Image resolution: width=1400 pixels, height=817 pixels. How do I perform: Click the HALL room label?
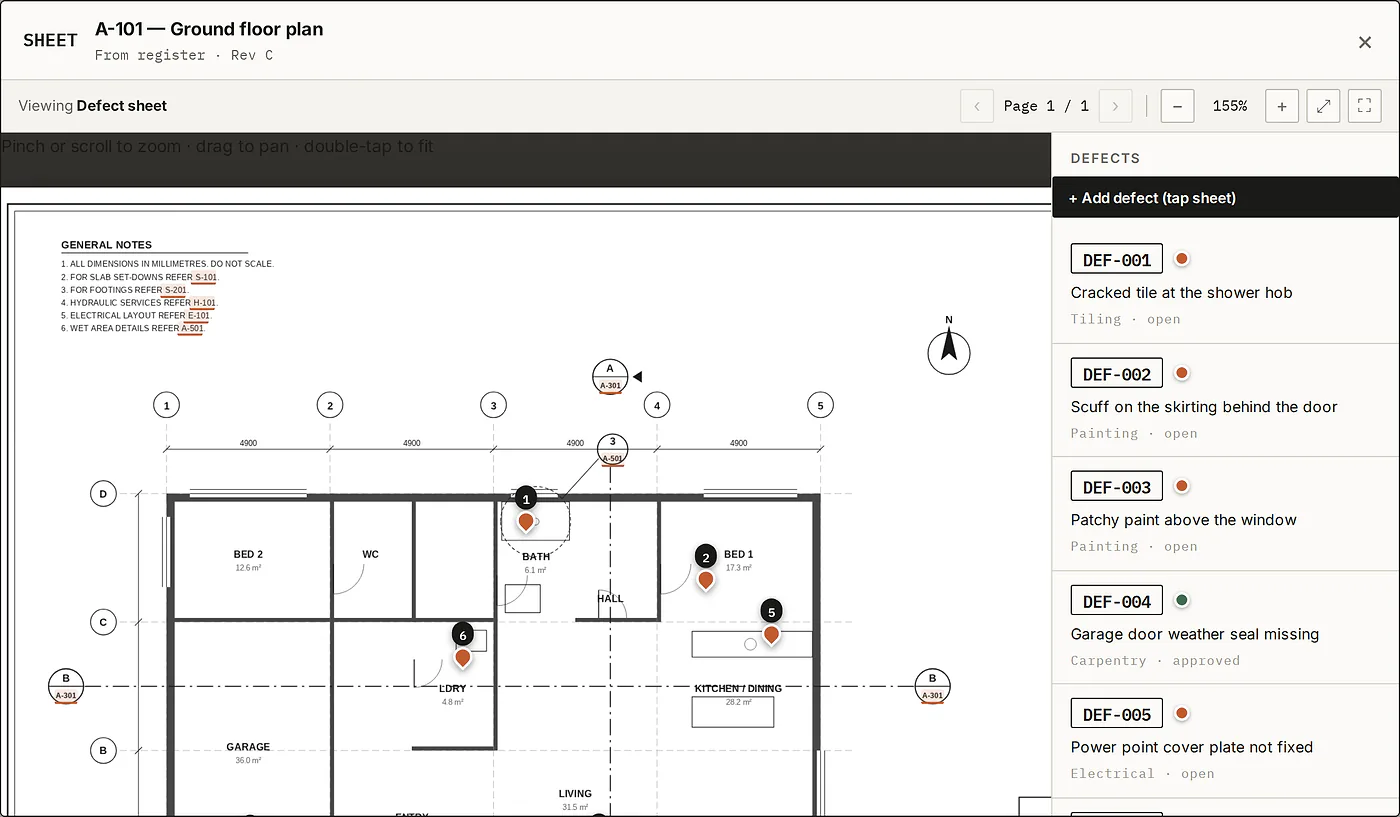[610, 599]
